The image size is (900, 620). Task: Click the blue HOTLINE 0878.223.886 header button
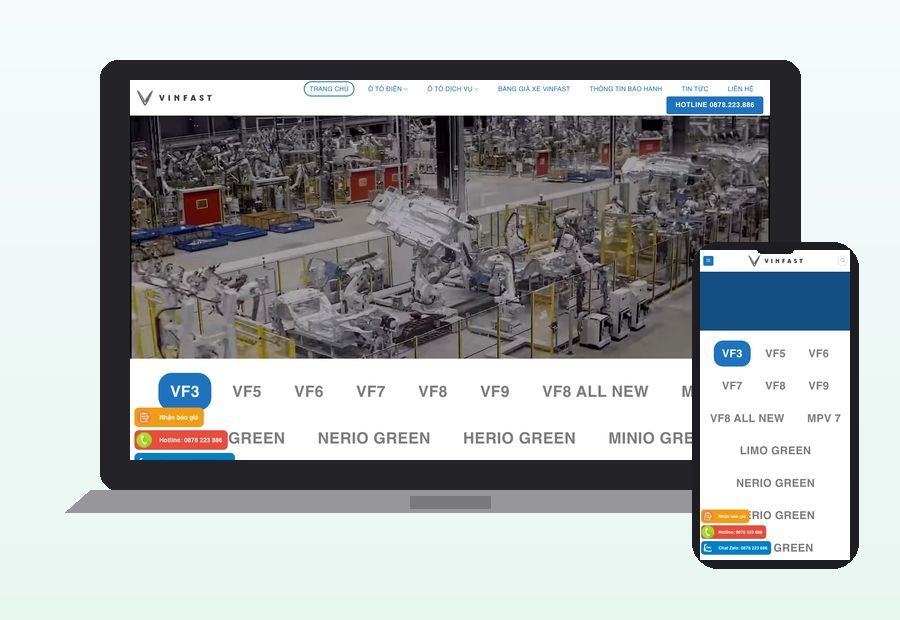pyautogui.click(x=715, y=105)
